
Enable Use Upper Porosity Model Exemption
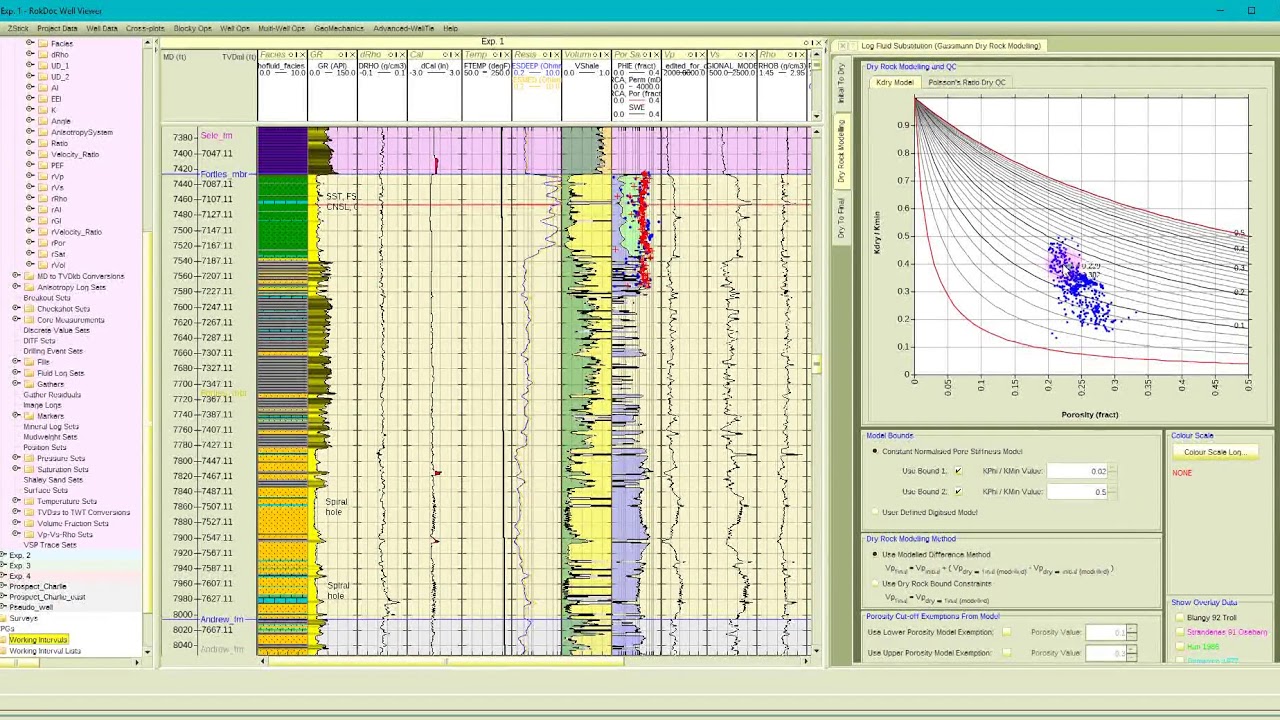coord(1006,653)
